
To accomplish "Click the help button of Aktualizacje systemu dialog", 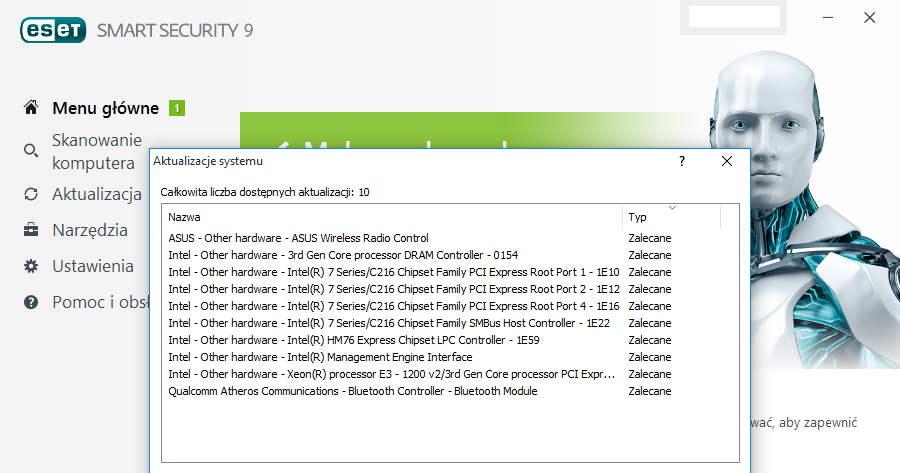I will 681,161.
